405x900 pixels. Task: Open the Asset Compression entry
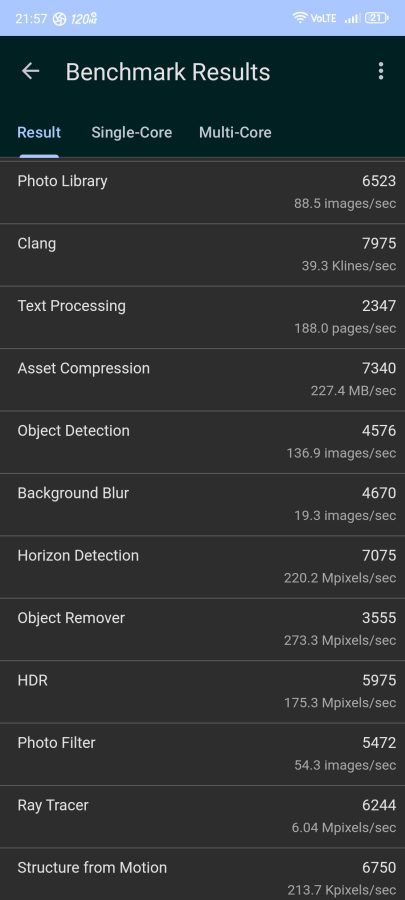(202, 379)
